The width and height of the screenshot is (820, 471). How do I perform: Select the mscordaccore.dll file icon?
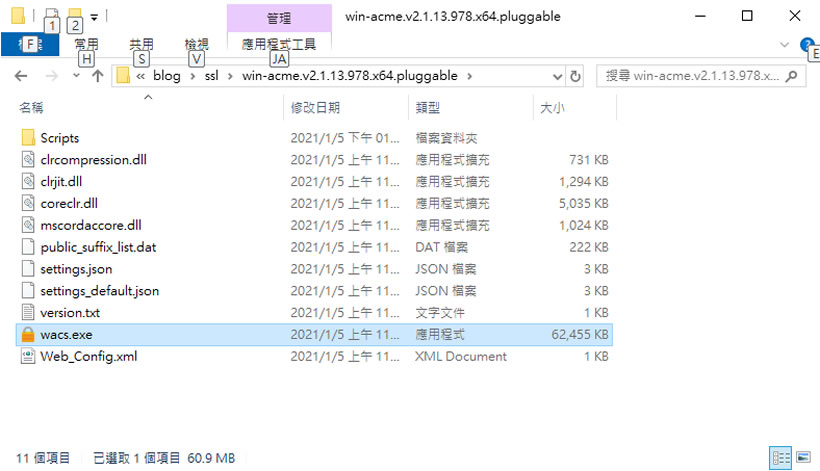click(28, 225)
